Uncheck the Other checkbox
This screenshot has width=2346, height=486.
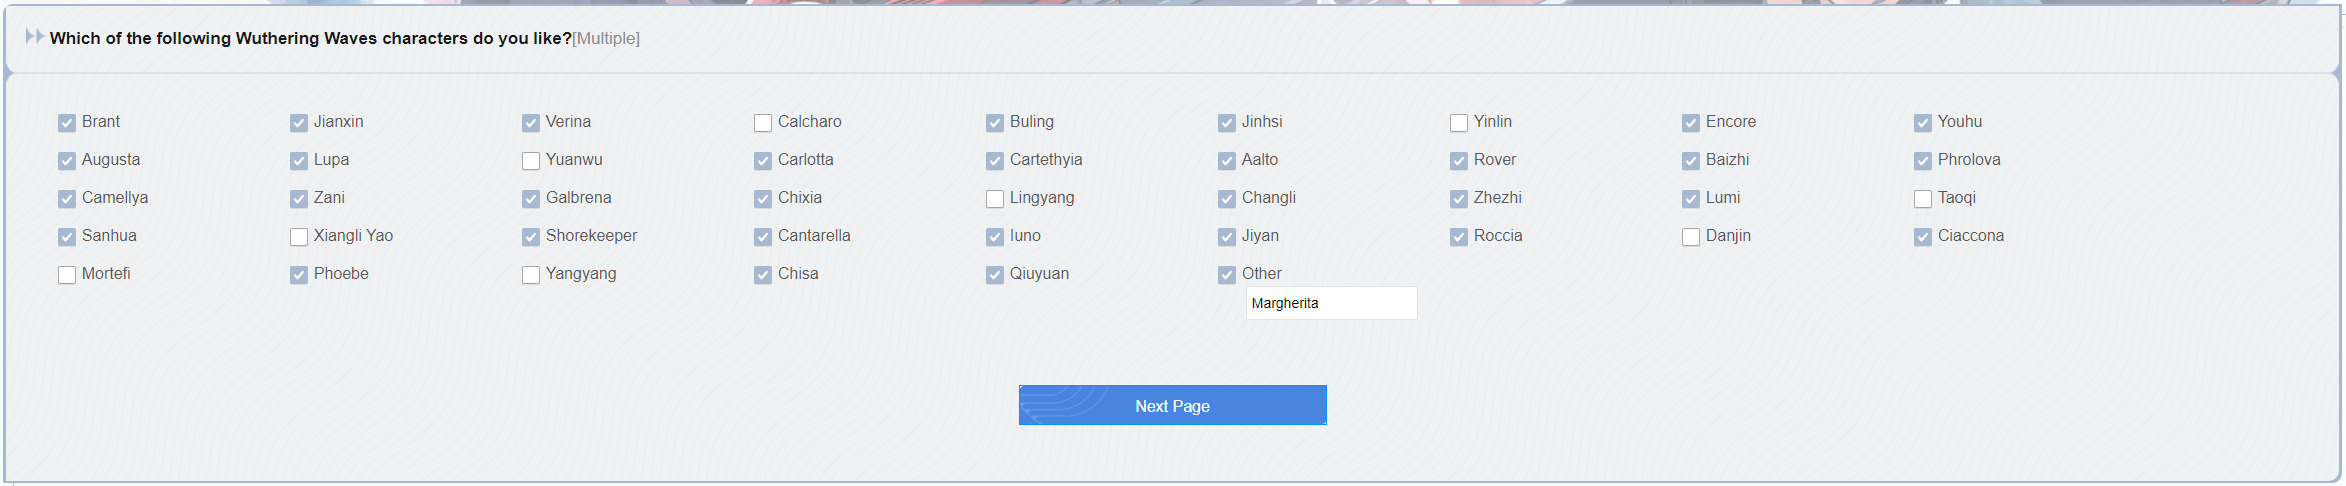tap(1227, 275)
